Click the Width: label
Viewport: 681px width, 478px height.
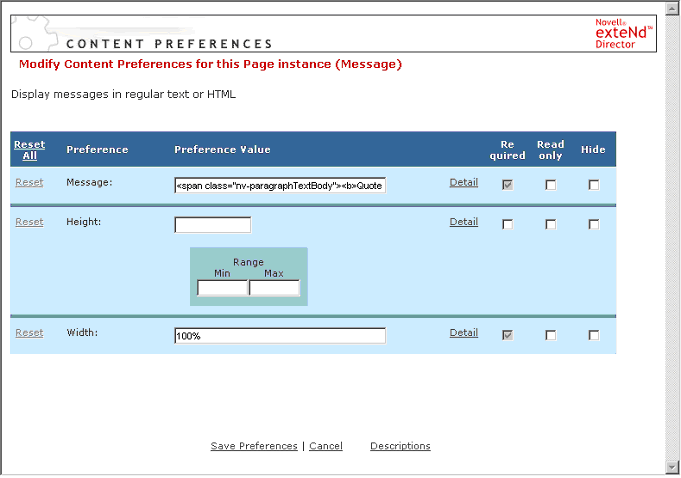click(x=82, y=333)
